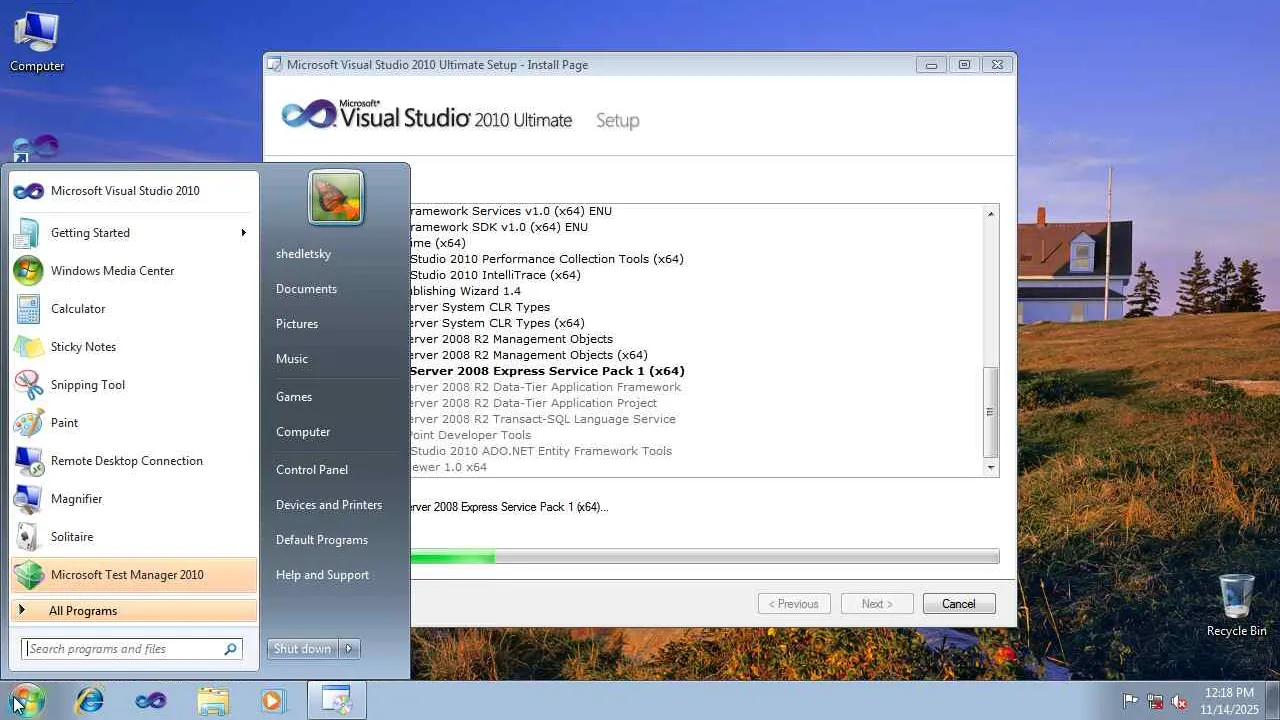The height and width of the screenshot is (720, 1280).
Task: Launch Calculator from the Start menu
Action: (x=134, y=309)
